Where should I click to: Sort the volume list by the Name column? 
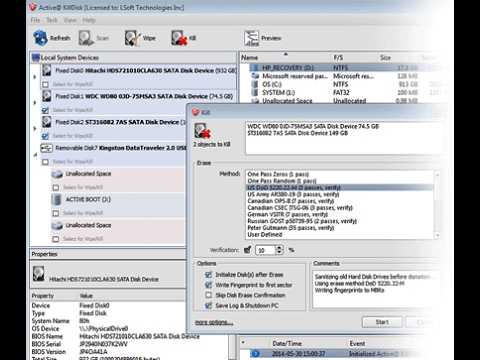pos(286,57)
